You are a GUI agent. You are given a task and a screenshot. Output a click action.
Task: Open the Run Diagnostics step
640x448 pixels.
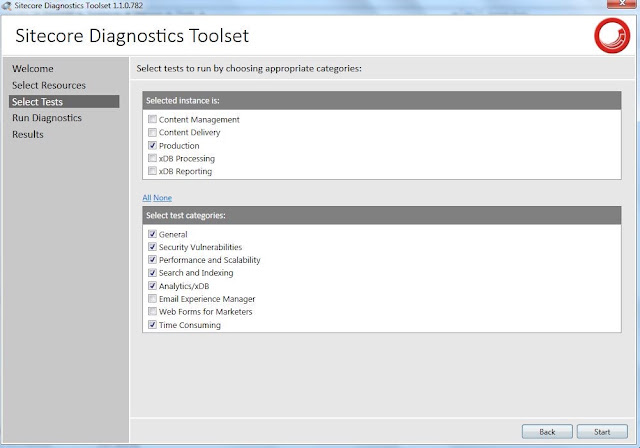click(x=47, y=118)
